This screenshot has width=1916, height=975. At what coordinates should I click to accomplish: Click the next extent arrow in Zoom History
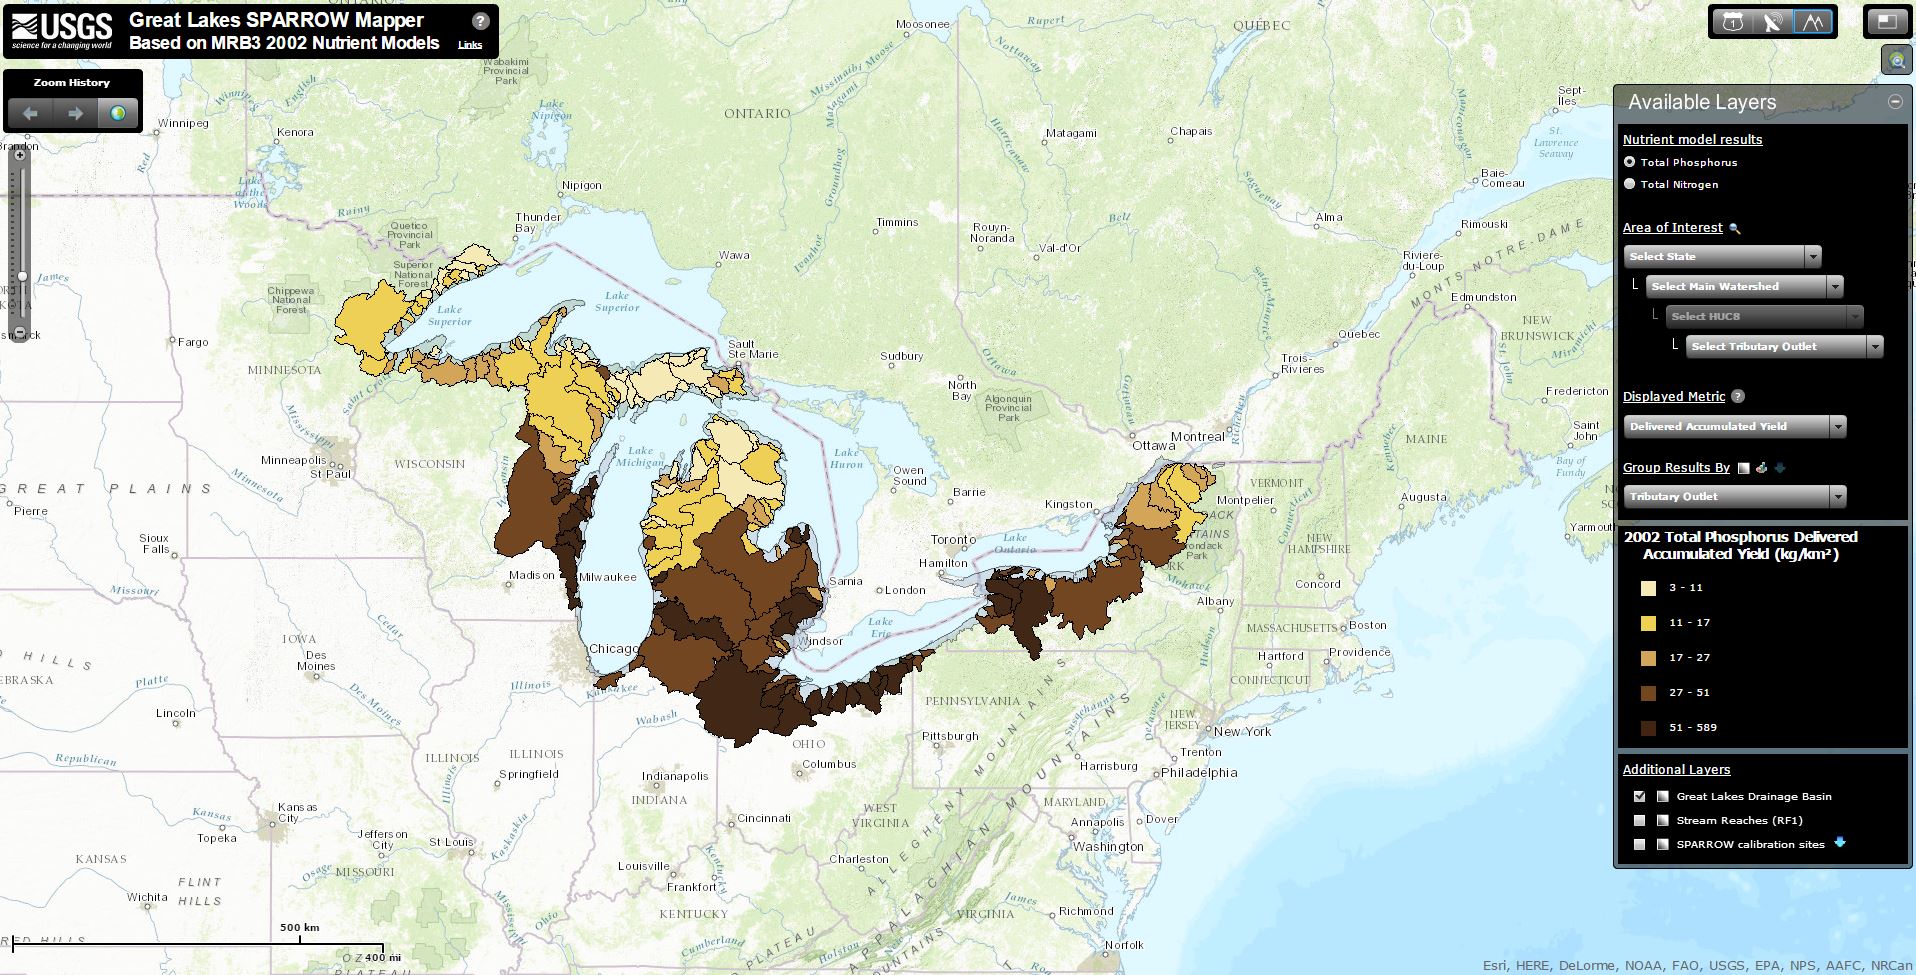(75, 114)
